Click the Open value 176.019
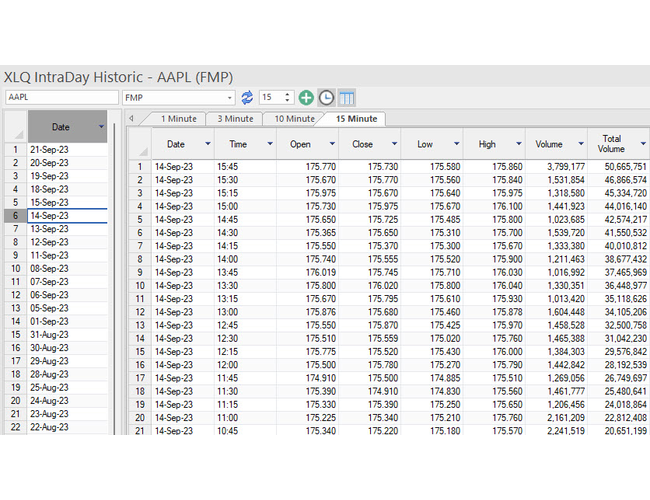 pyautogui.click(x=307, y=272)
